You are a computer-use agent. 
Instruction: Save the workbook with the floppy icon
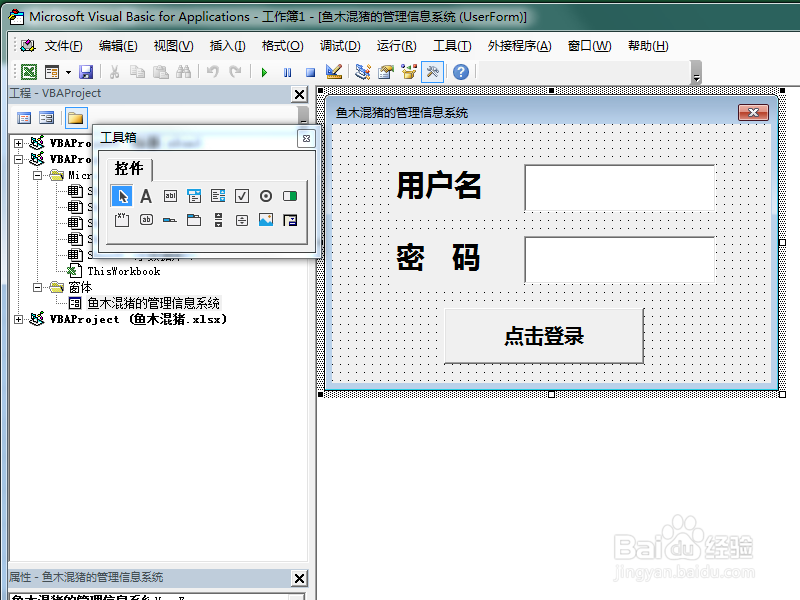86,72
